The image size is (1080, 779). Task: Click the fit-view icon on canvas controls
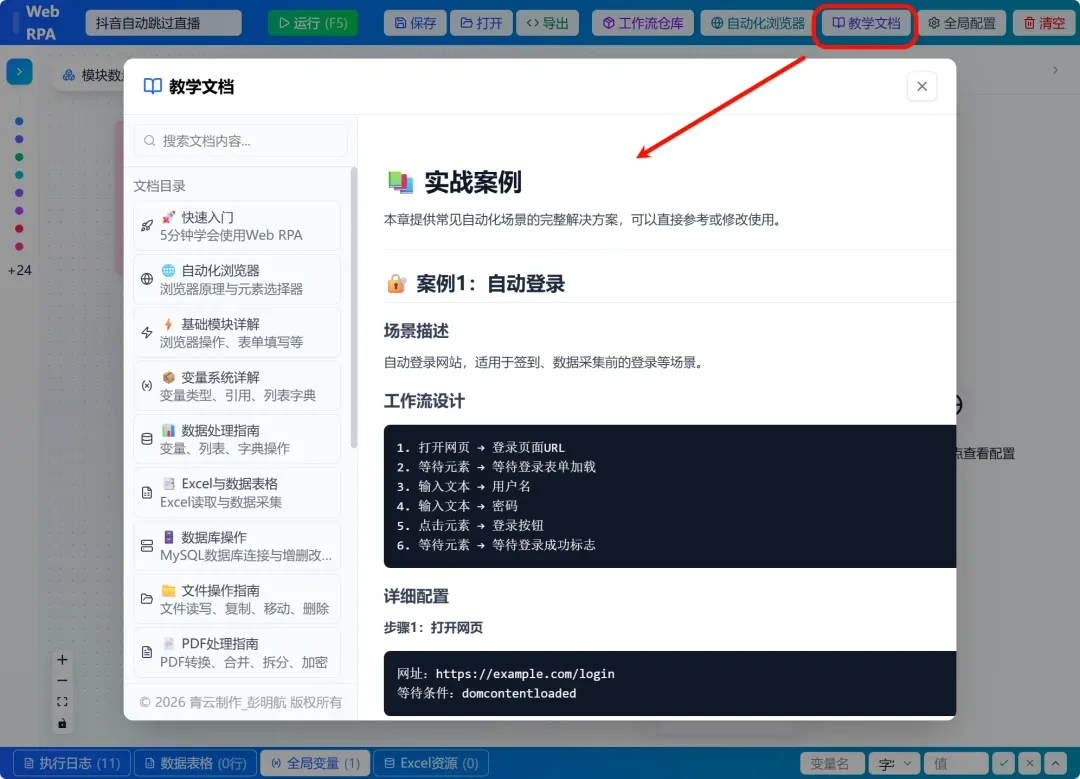coord(62,702)
